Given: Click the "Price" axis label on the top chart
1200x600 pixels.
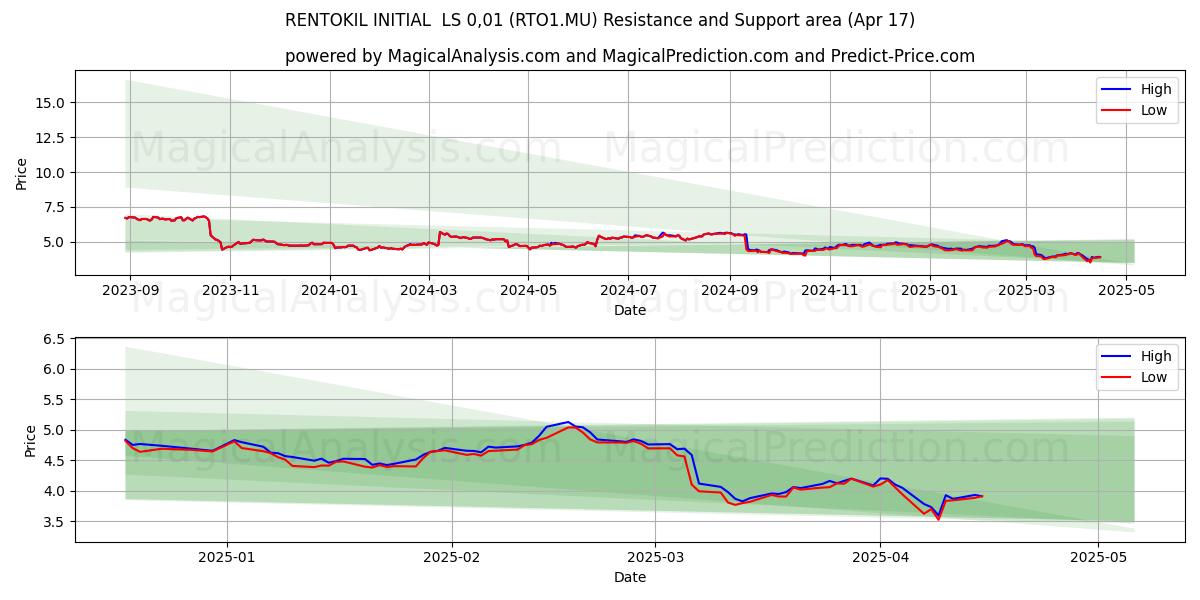Looking at the screenshot, I should pyautogui.click(x=22, y=173).
